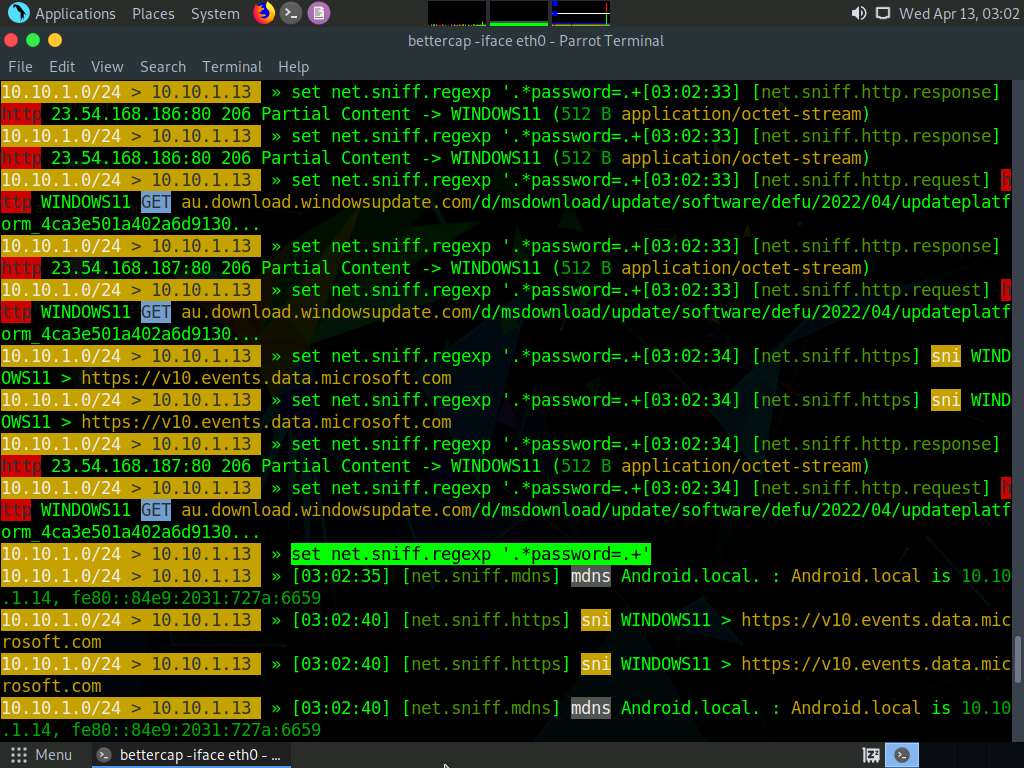Viewport: 1024px width, 768px height.
Task: Open the Search menu
Action: (x=163, y=66)
